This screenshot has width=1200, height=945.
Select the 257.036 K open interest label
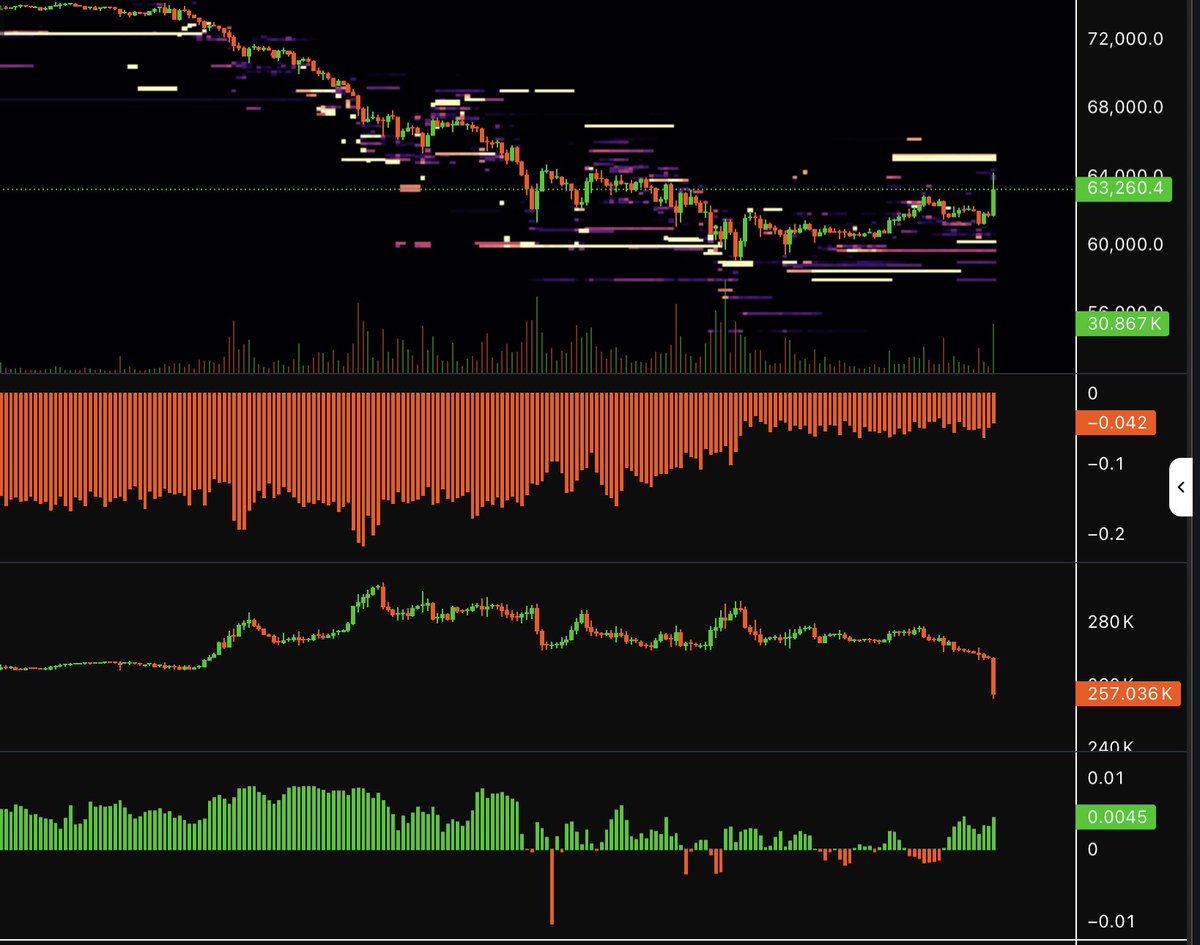1129,693
